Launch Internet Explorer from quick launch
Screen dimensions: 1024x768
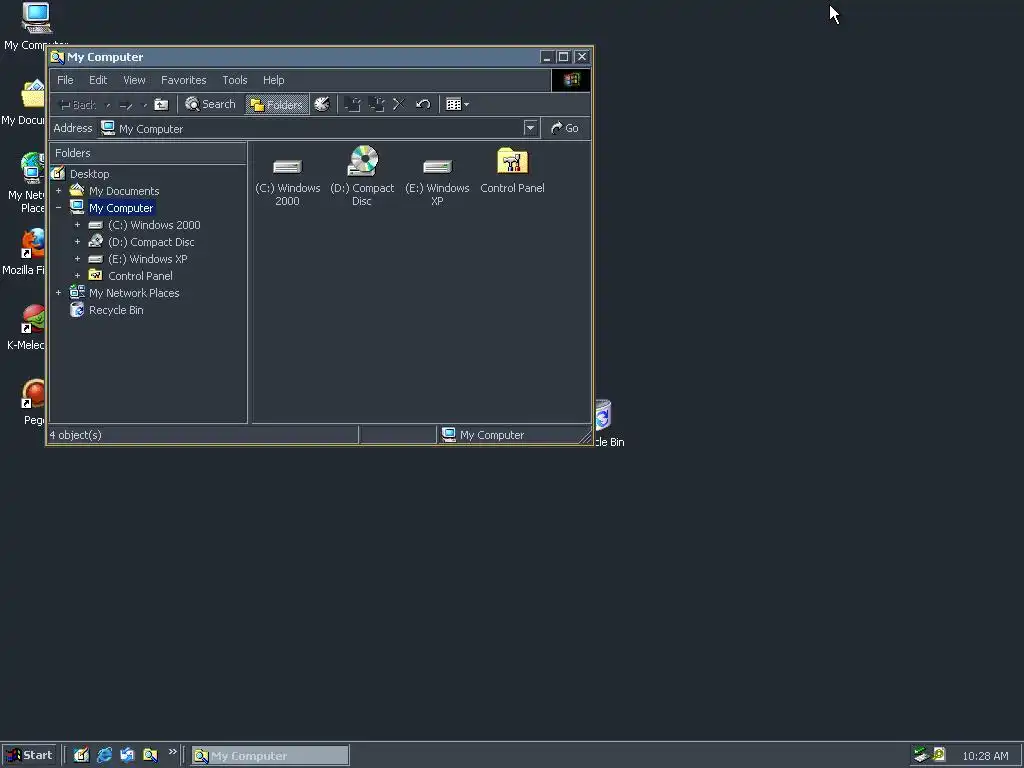pos(104,755)
